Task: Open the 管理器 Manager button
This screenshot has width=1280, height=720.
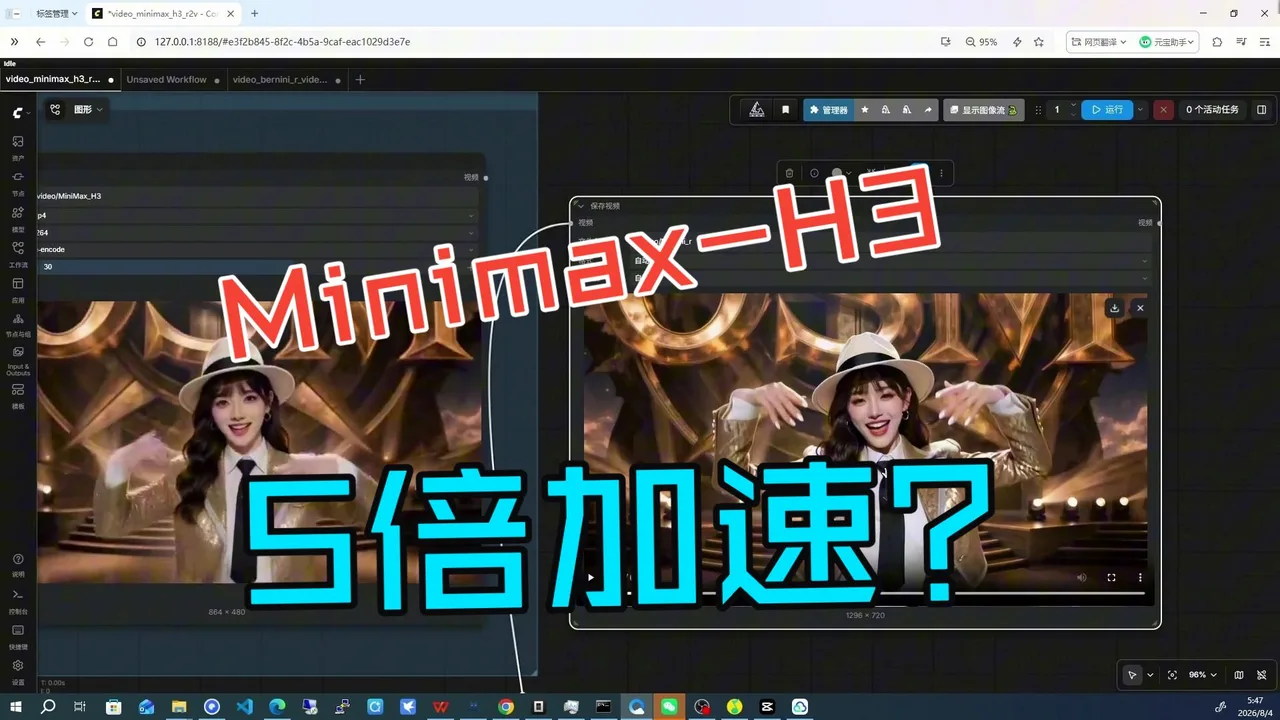Action: pyautogui.click(x=829, y=110)
